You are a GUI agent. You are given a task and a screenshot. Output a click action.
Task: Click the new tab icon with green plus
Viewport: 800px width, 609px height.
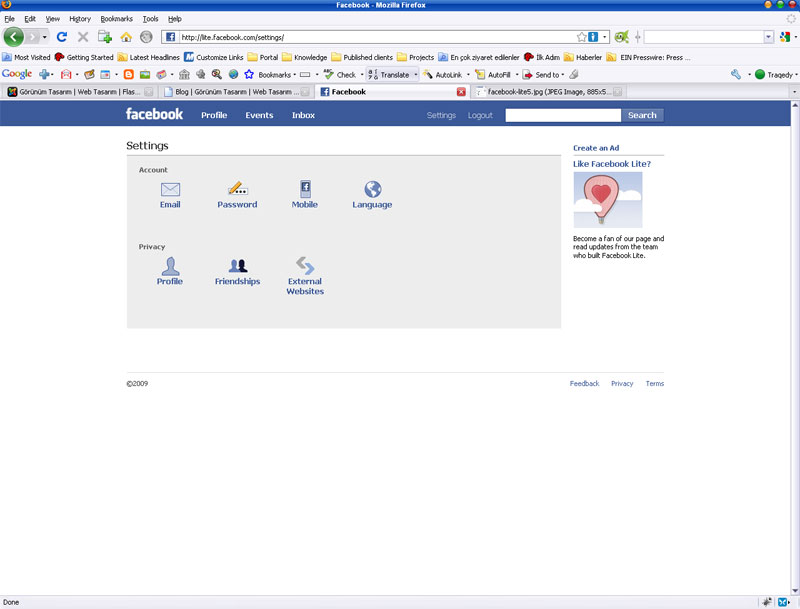click(105, 37)
